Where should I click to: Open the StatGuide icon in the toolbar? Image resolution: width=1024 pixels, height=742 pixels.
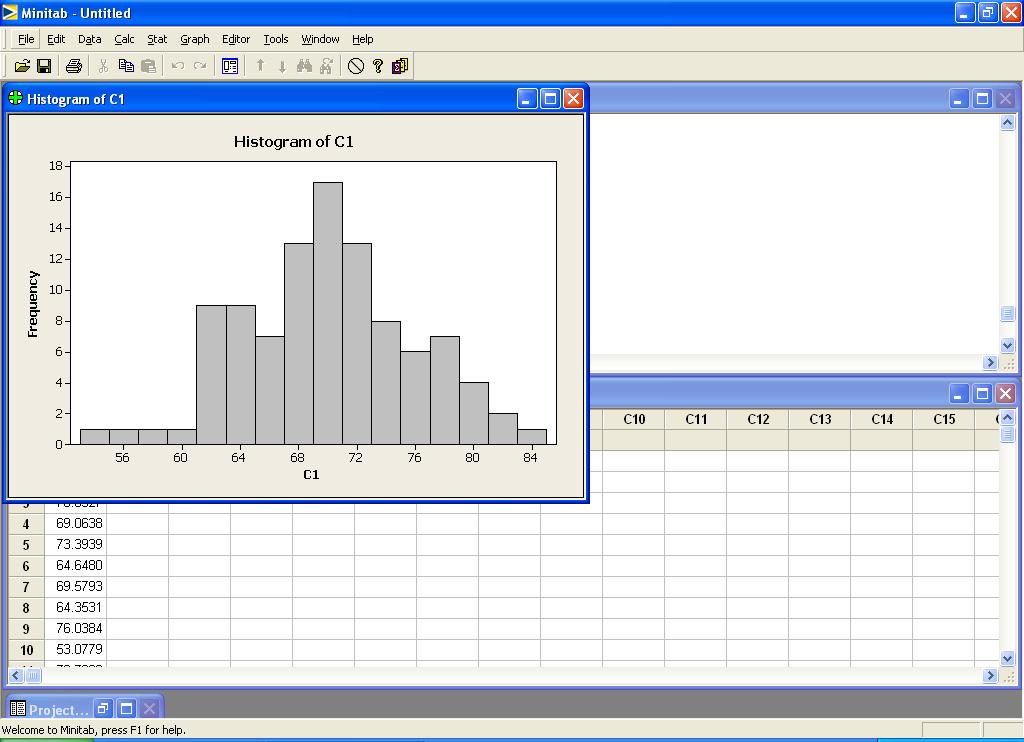[400, 66]
